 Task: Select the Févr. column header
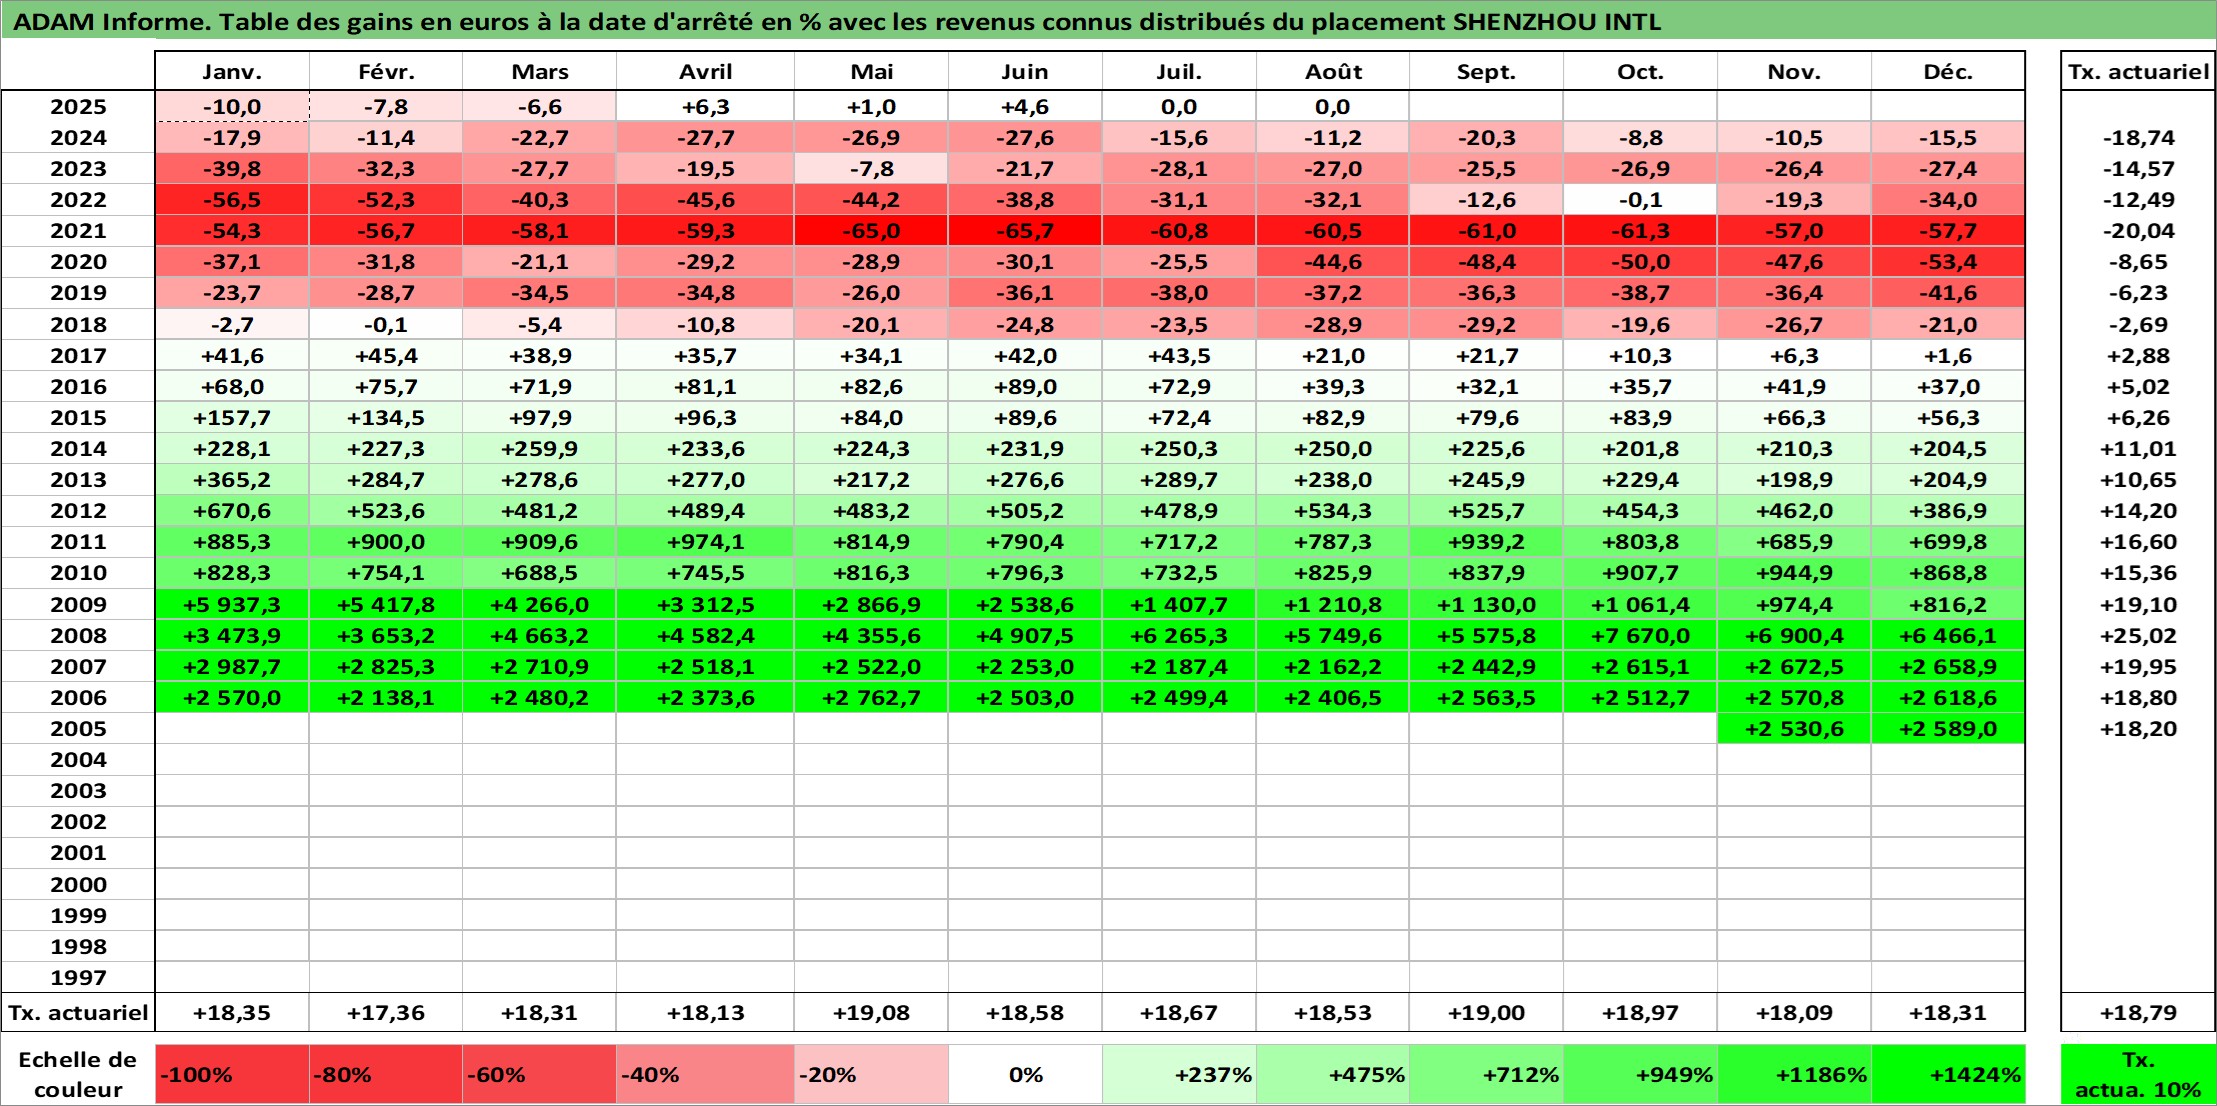click(x=386, y=72)
